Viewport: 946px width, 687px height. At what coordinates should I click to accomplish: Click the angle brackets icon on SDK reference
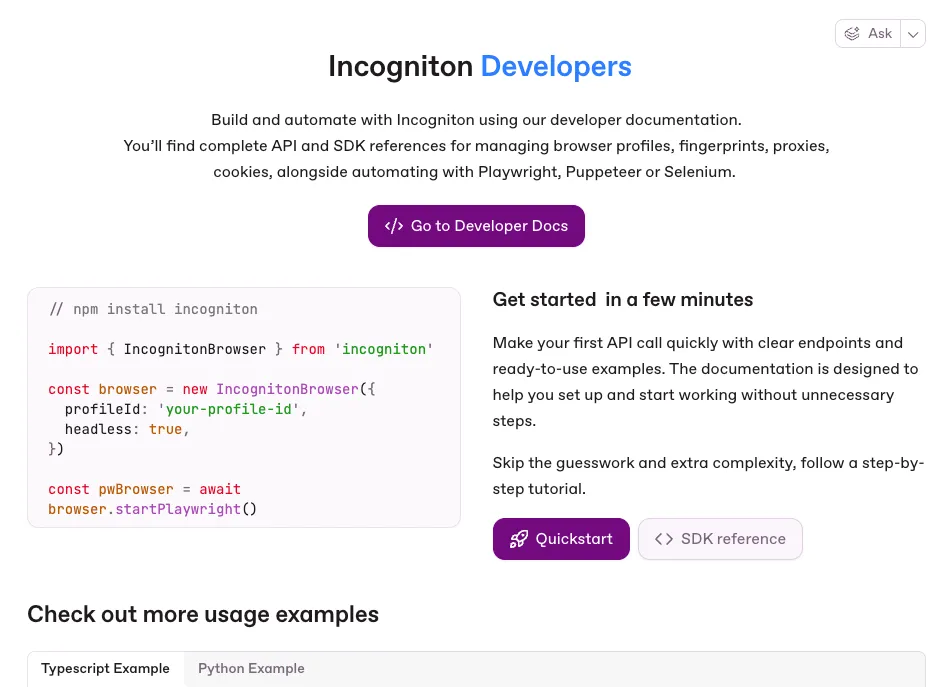click(x=664, y=539)
